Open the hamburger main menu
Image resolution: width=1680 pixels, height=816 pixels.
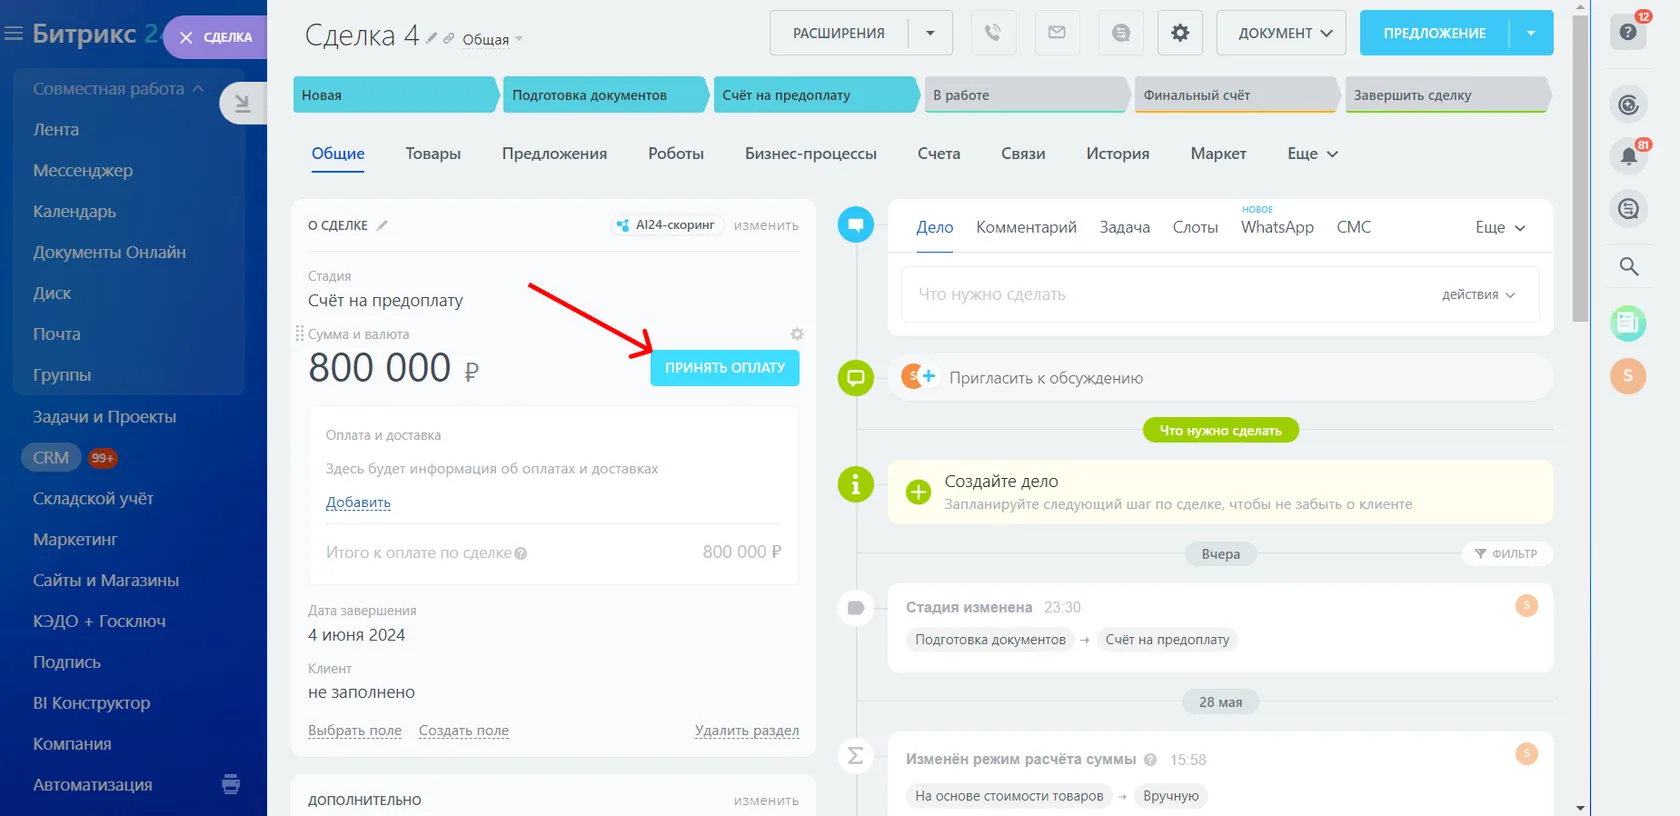pos(14,34)
